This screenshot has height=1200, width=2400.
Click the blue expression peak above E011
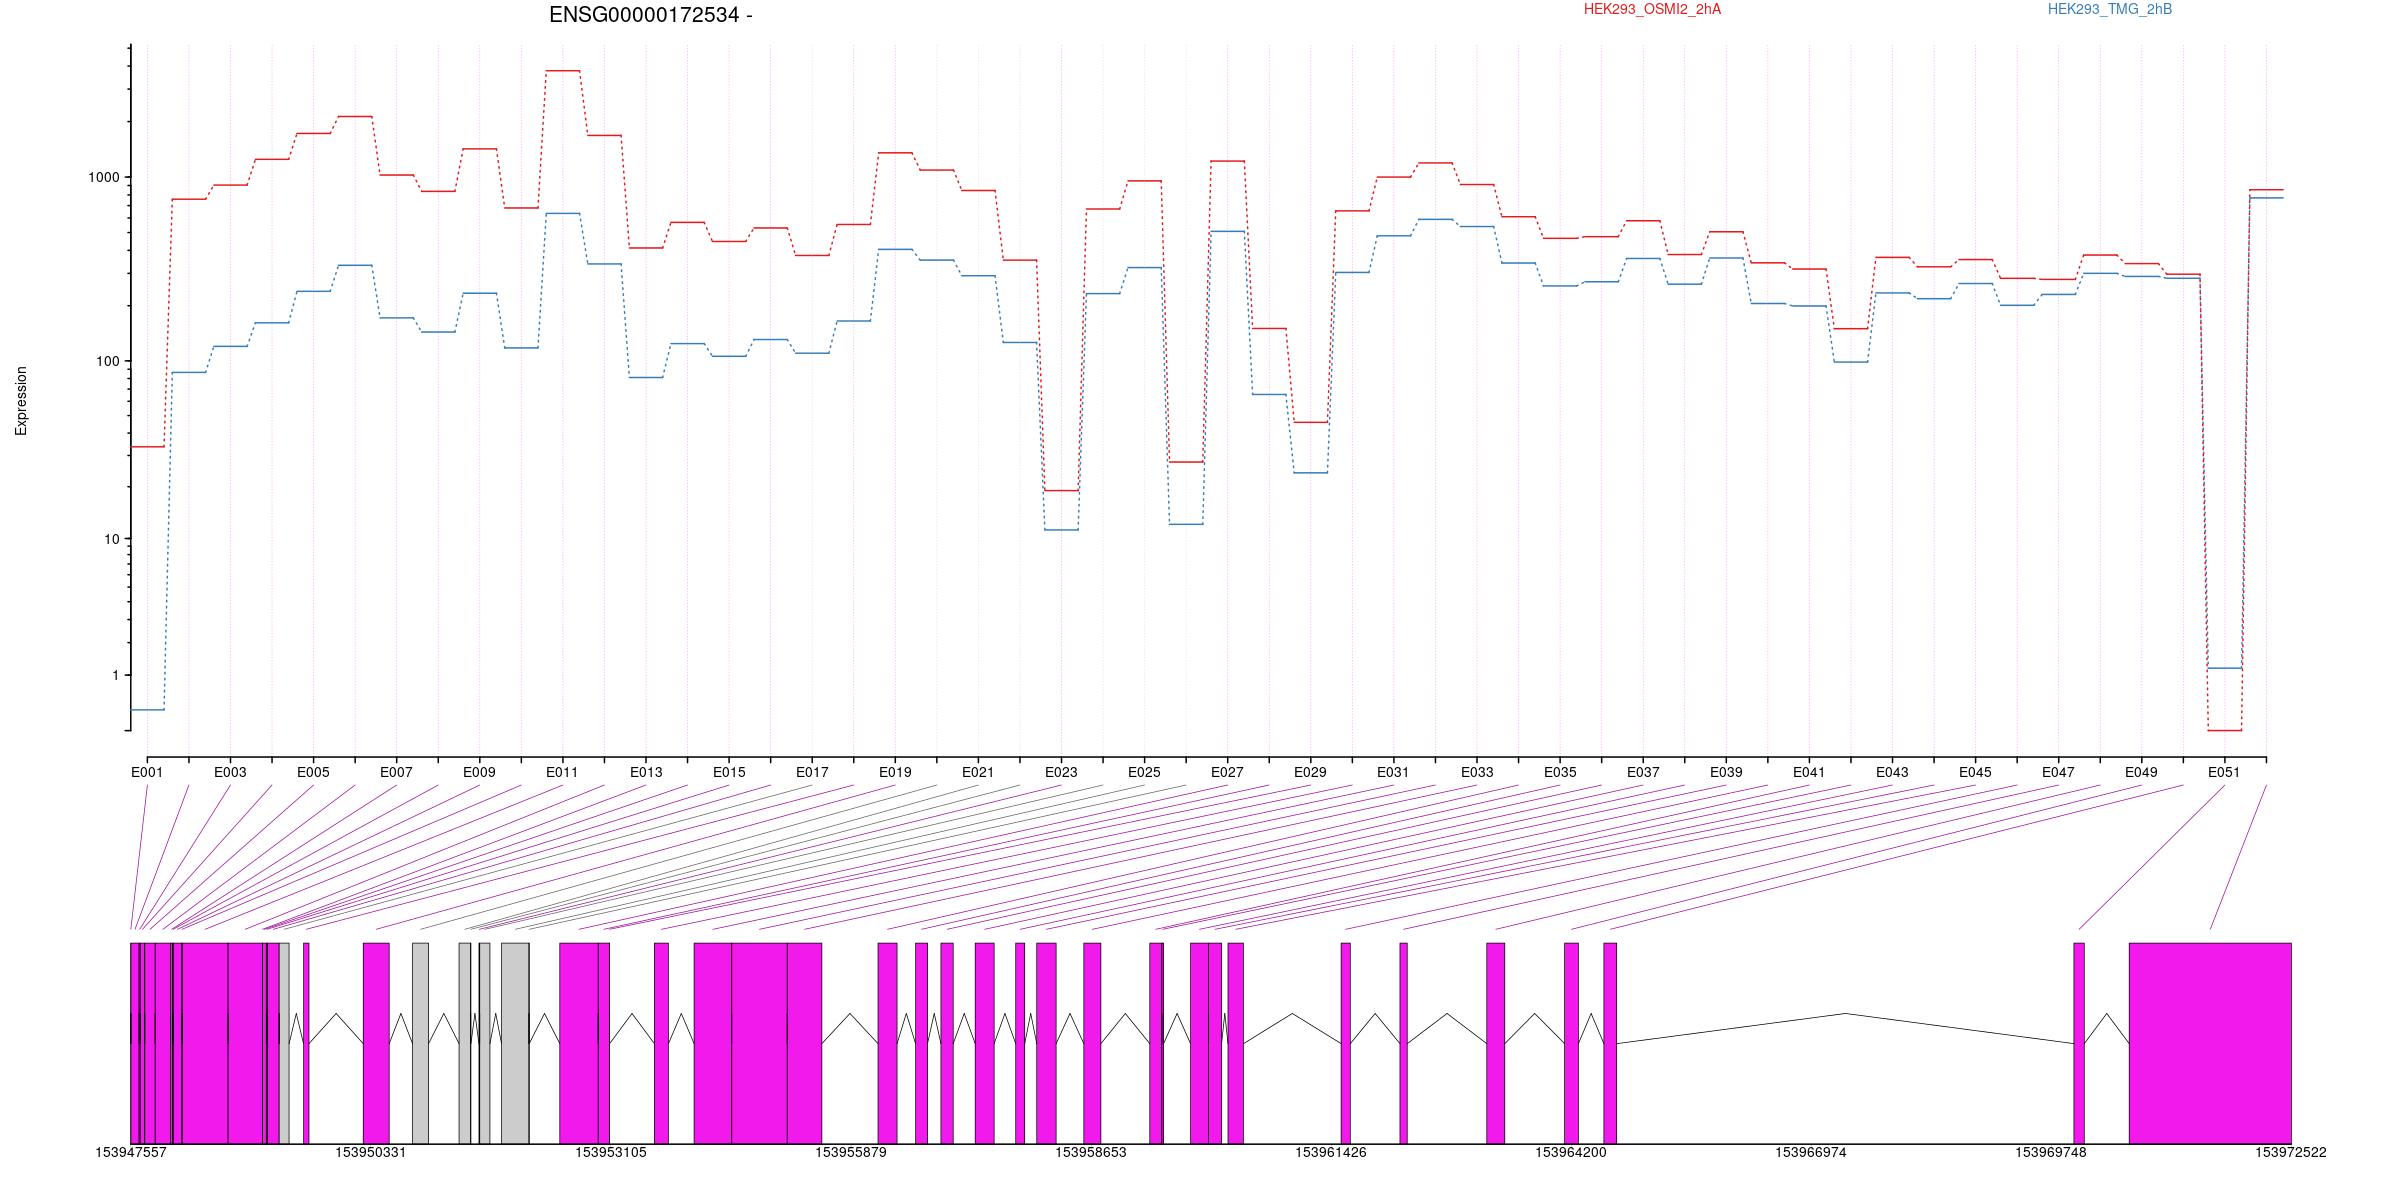tap(563, 213)
